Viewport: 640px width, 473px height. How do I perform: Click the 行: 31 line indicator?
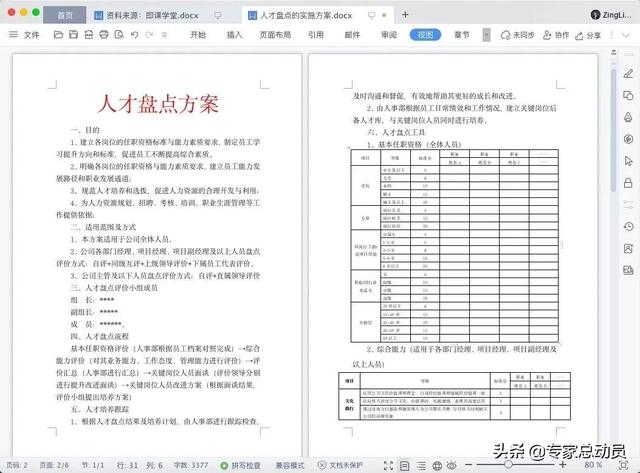coord(127,465)
